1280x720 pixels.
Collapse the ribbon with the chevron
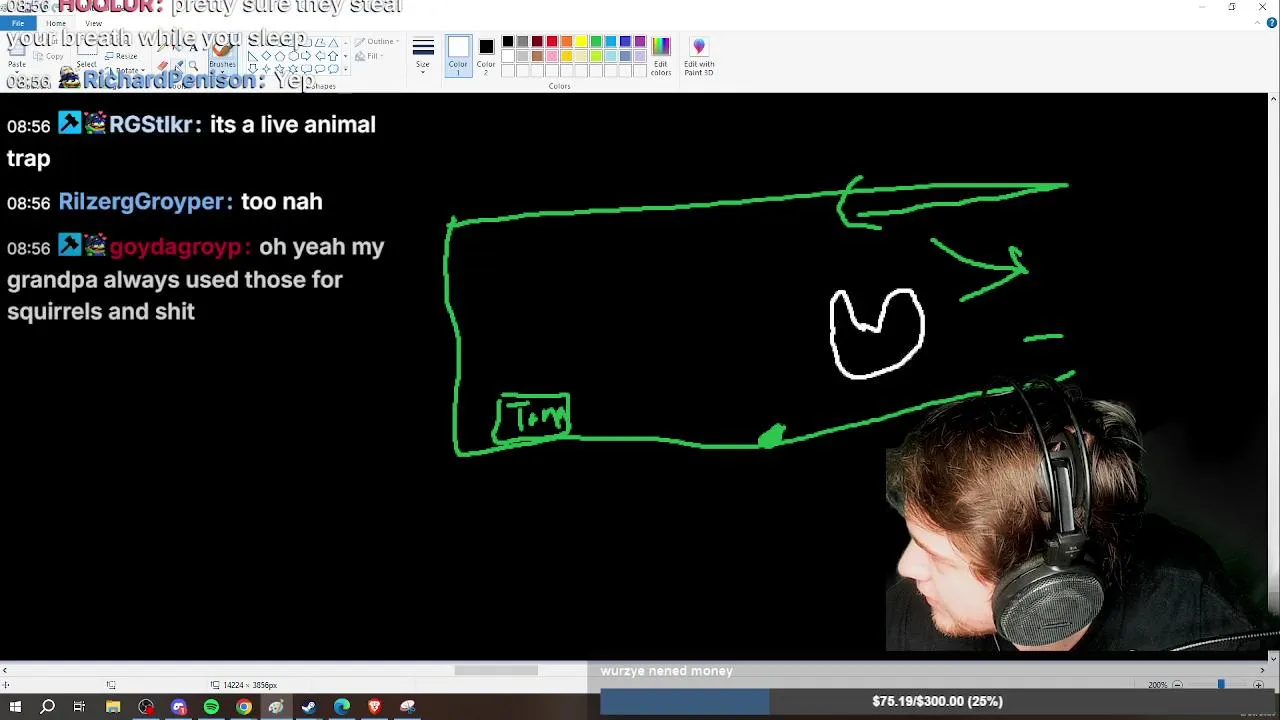1258,22
